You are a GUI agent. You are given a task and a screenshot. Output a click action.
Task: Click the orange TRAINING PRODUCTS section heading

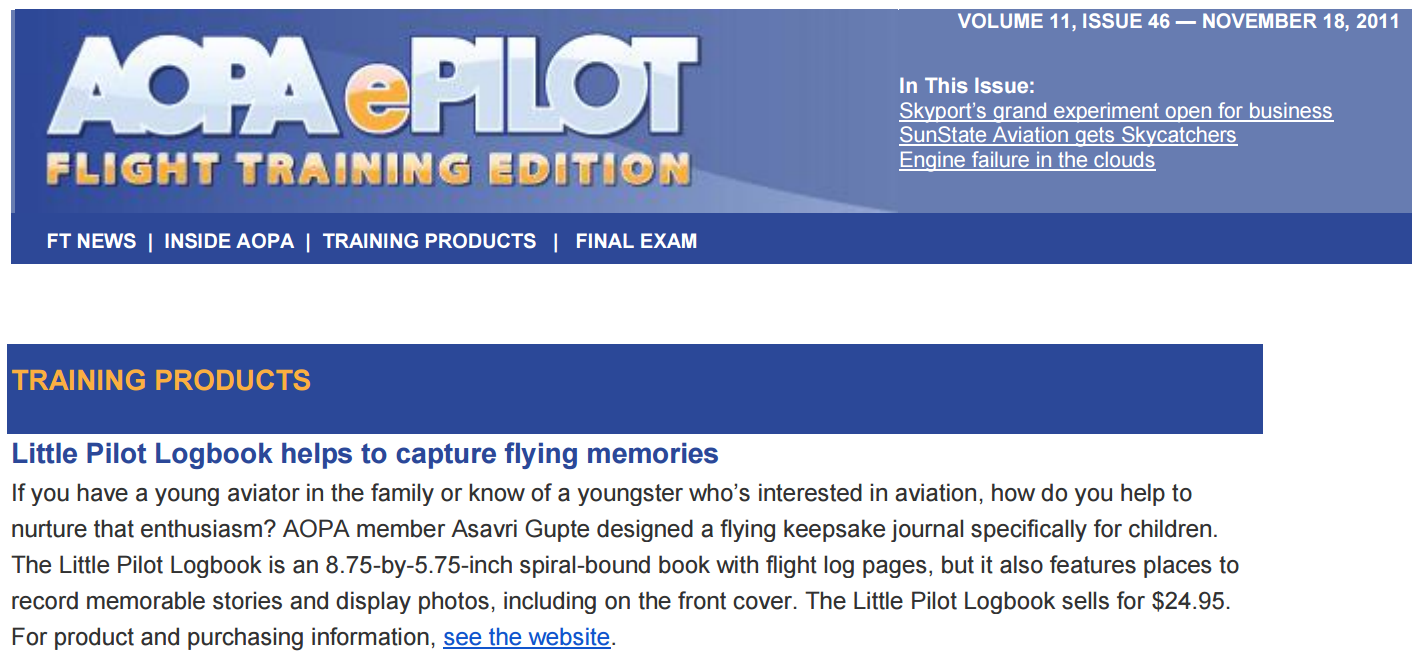[161, 380]
